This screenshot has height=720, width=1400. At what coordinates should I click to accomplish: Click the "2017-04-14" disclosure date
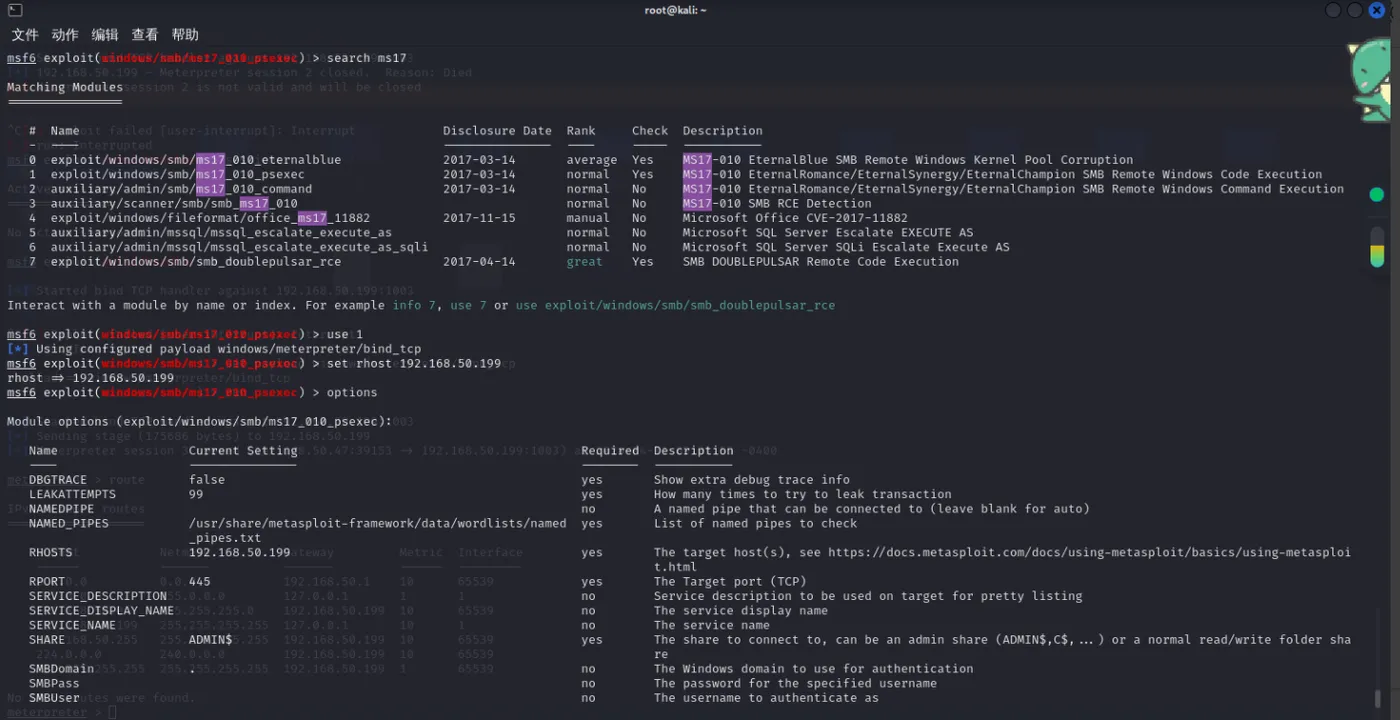pos(479,262)
